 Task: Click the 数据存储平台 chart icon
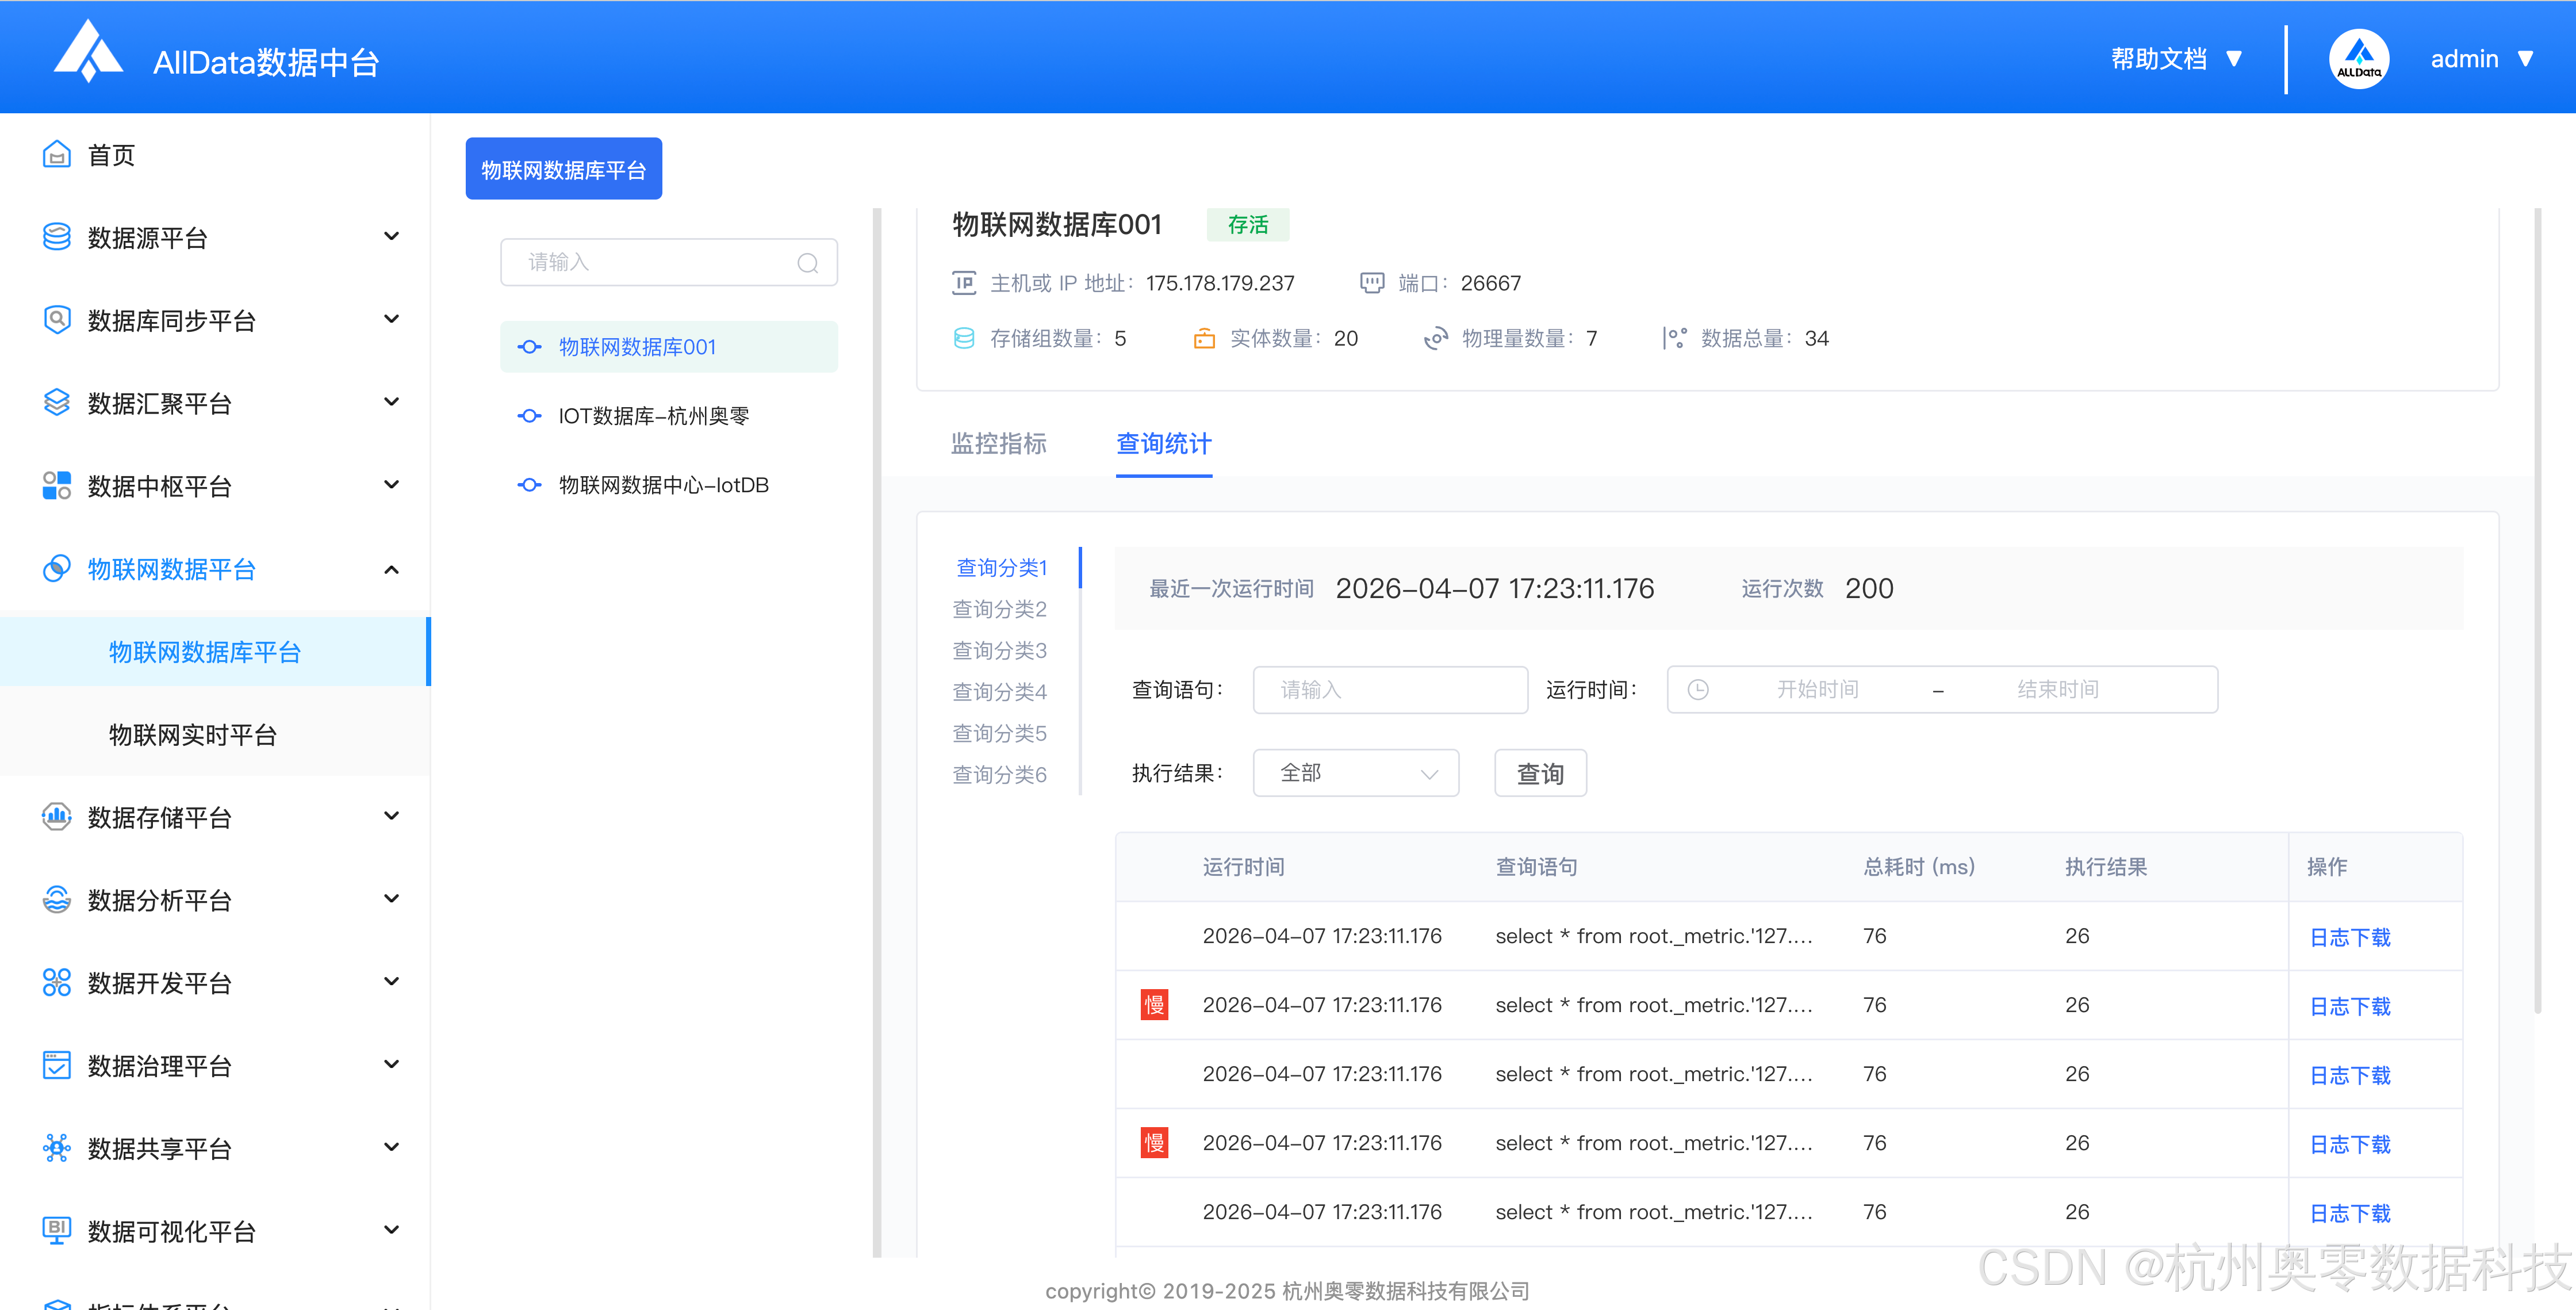(x=56, y=817)
